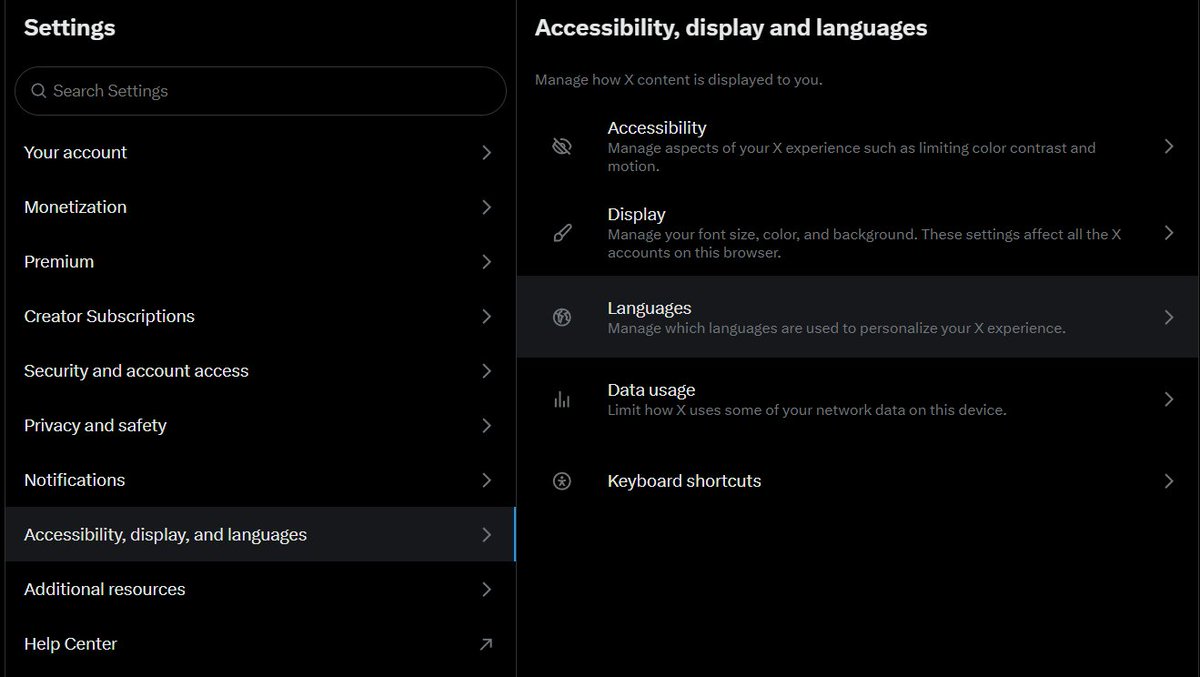The image size is (1200, 677).
Task: Open the Languages option title
Action: pos(649,308)
